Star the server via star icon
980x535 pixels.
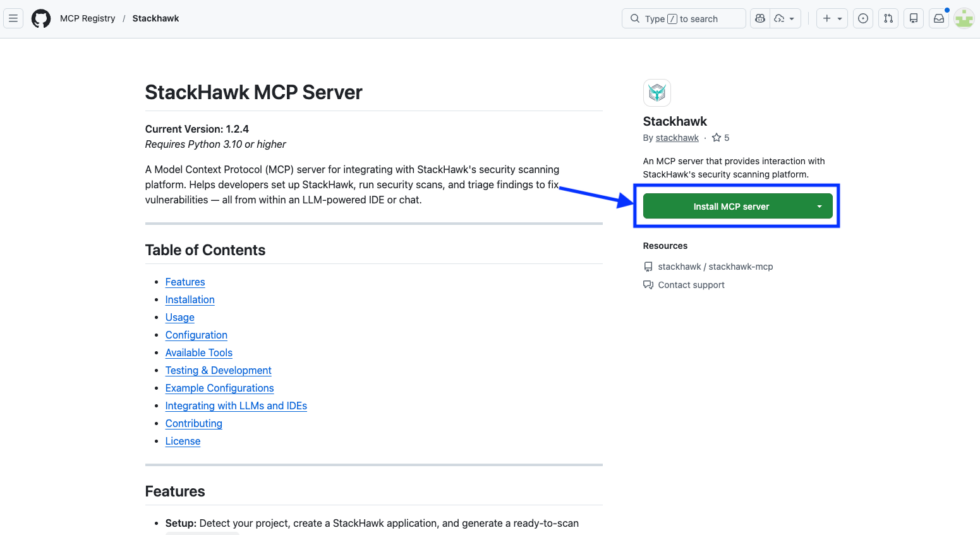click(x=716, y=138)
